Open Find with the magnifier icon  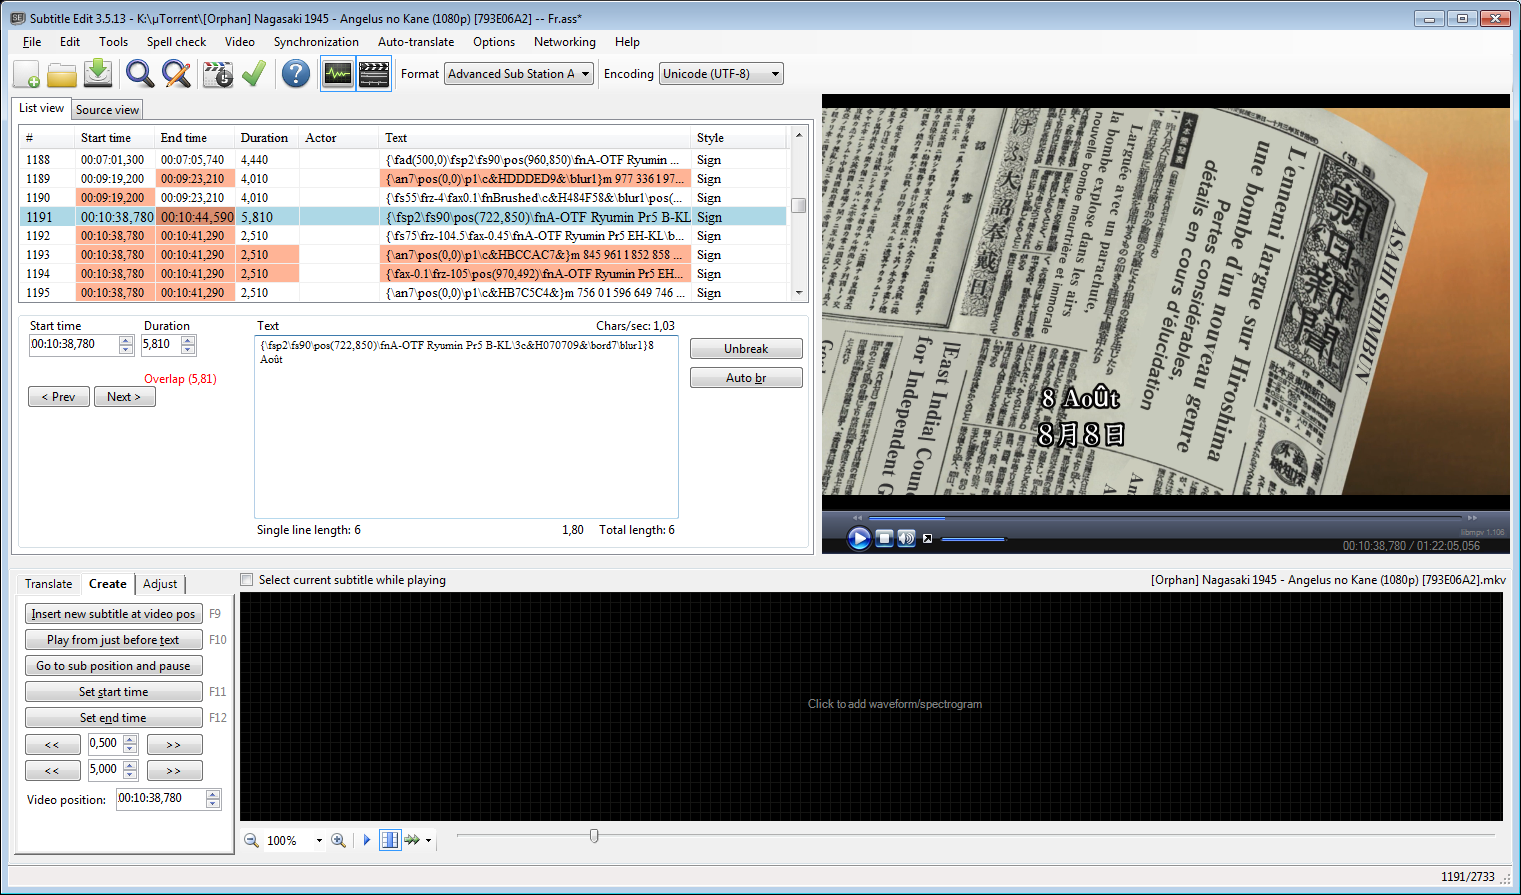click(139, 74)
